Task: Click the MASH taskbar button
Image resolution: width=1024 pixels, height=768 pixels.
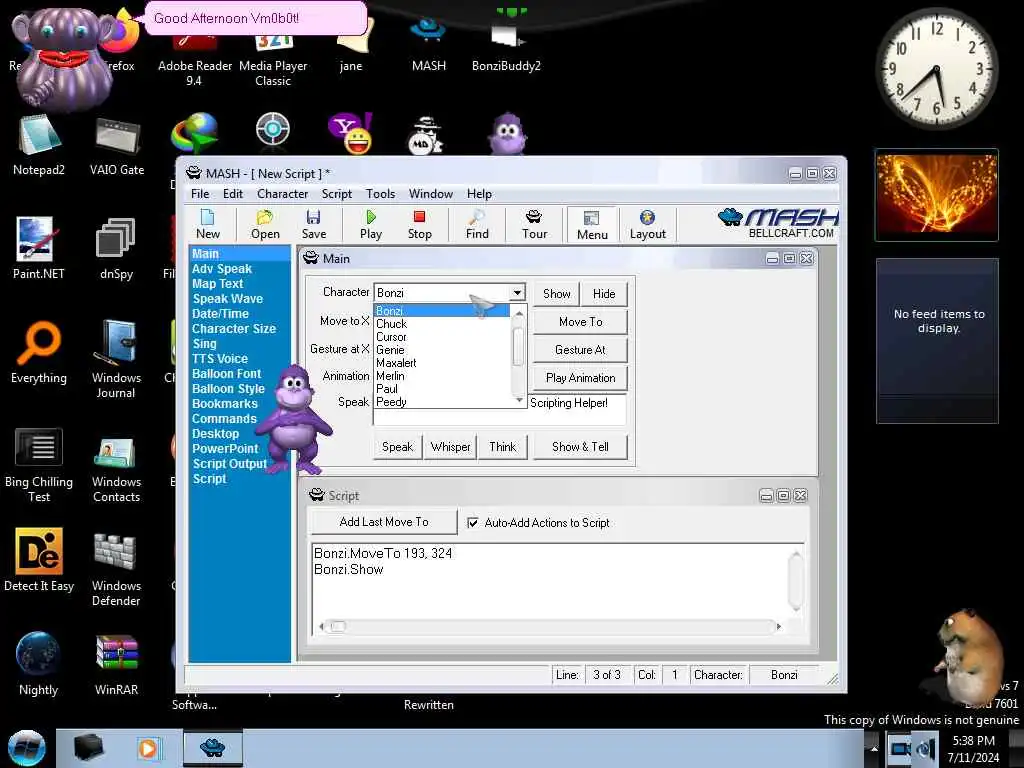Action: [x=213, y=748]
